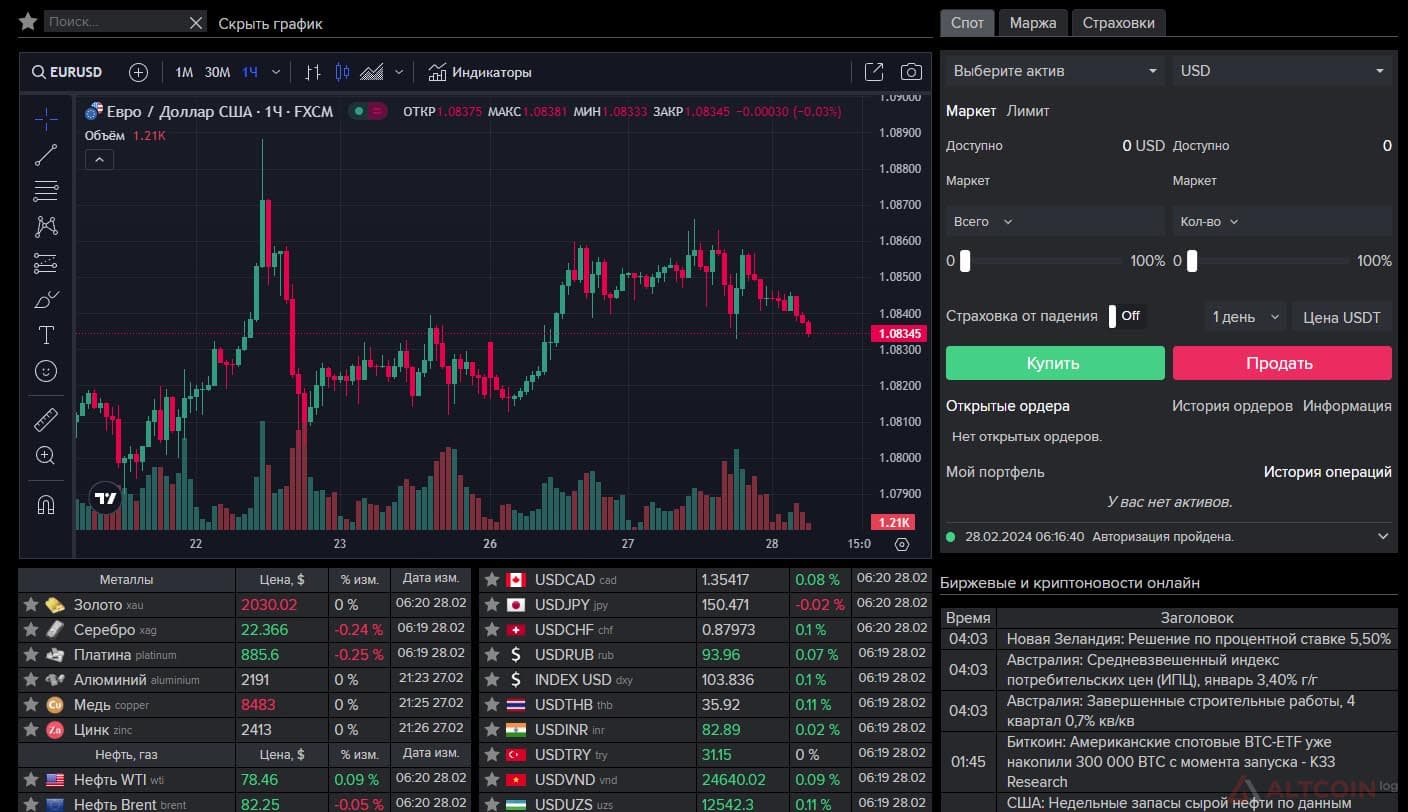Open the Индикаторы indicators menu
The width and height of the screenshot is (1408, 812).
click(480, 72)
